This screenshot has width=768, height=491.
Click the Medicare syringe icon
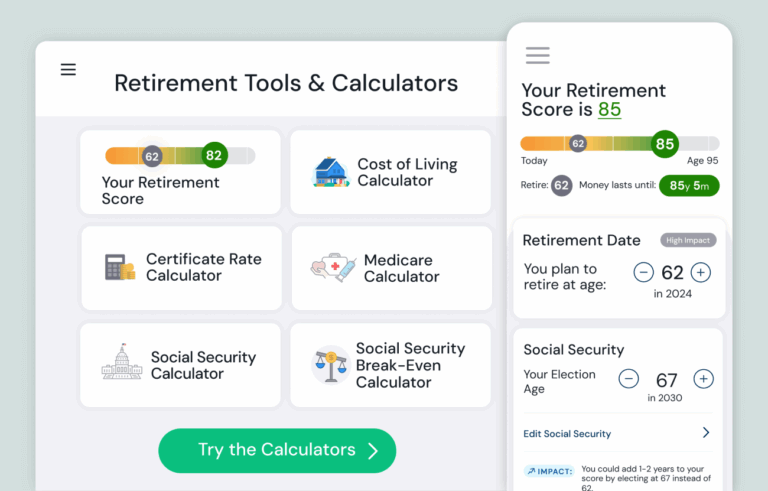point(333,267)
